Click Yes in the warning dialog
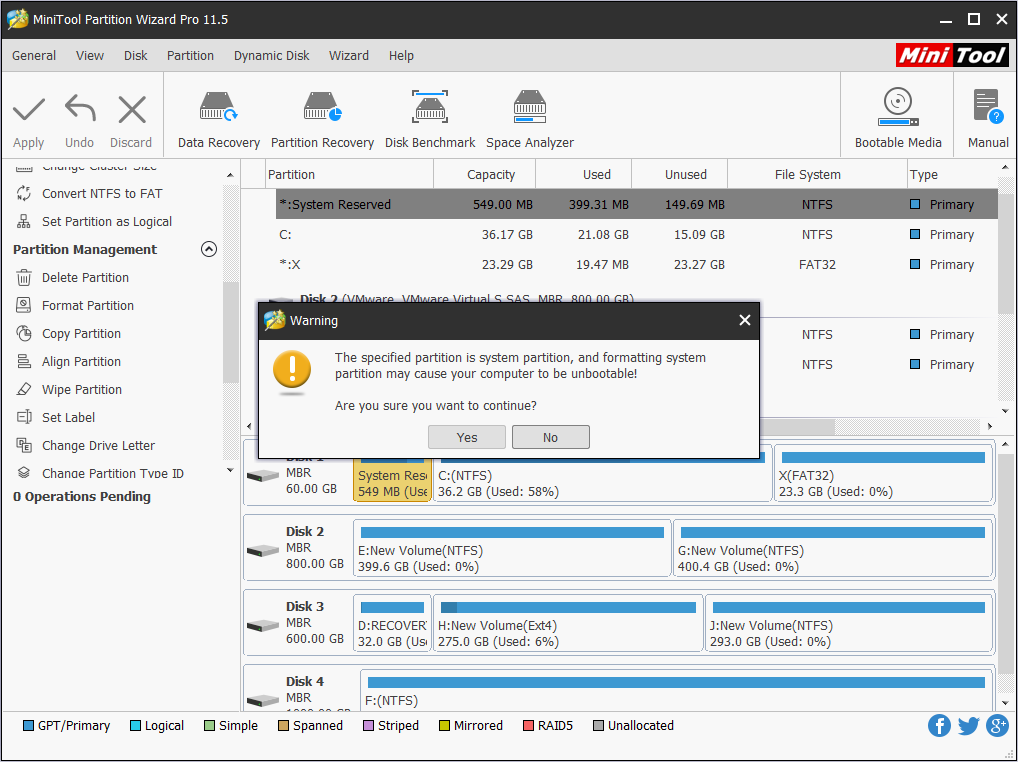1018x762 pixels. [467, 437]
